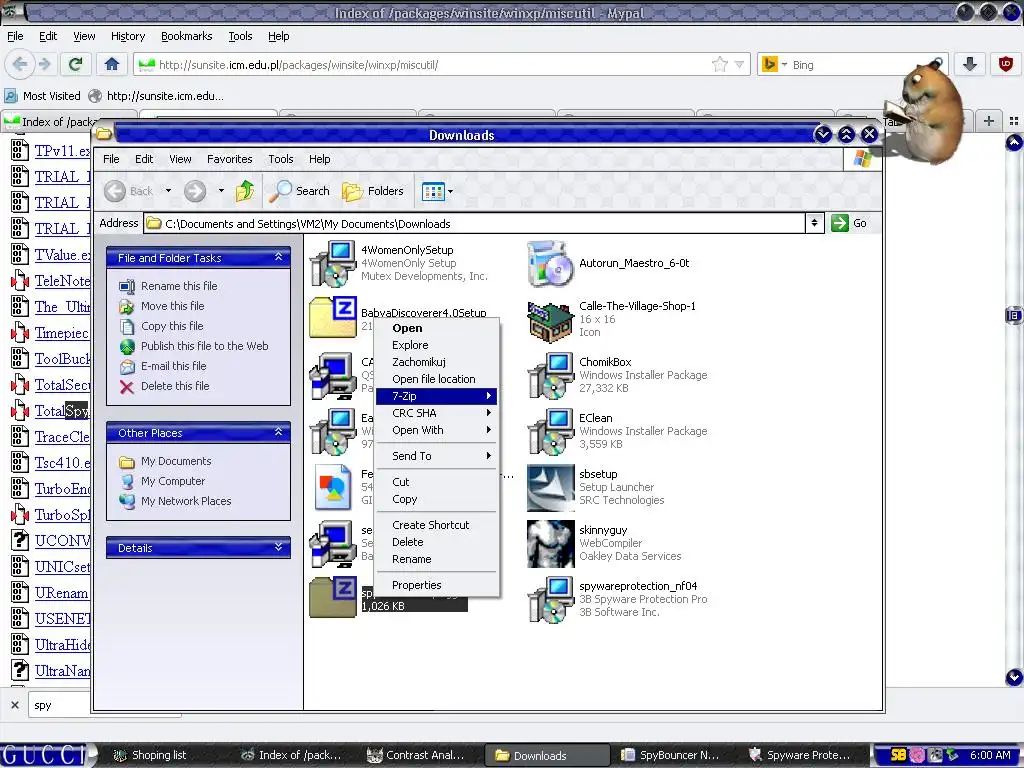1024x768 pixels.
Task: Open browser downloads arrow icon
Action: (970, 64)
